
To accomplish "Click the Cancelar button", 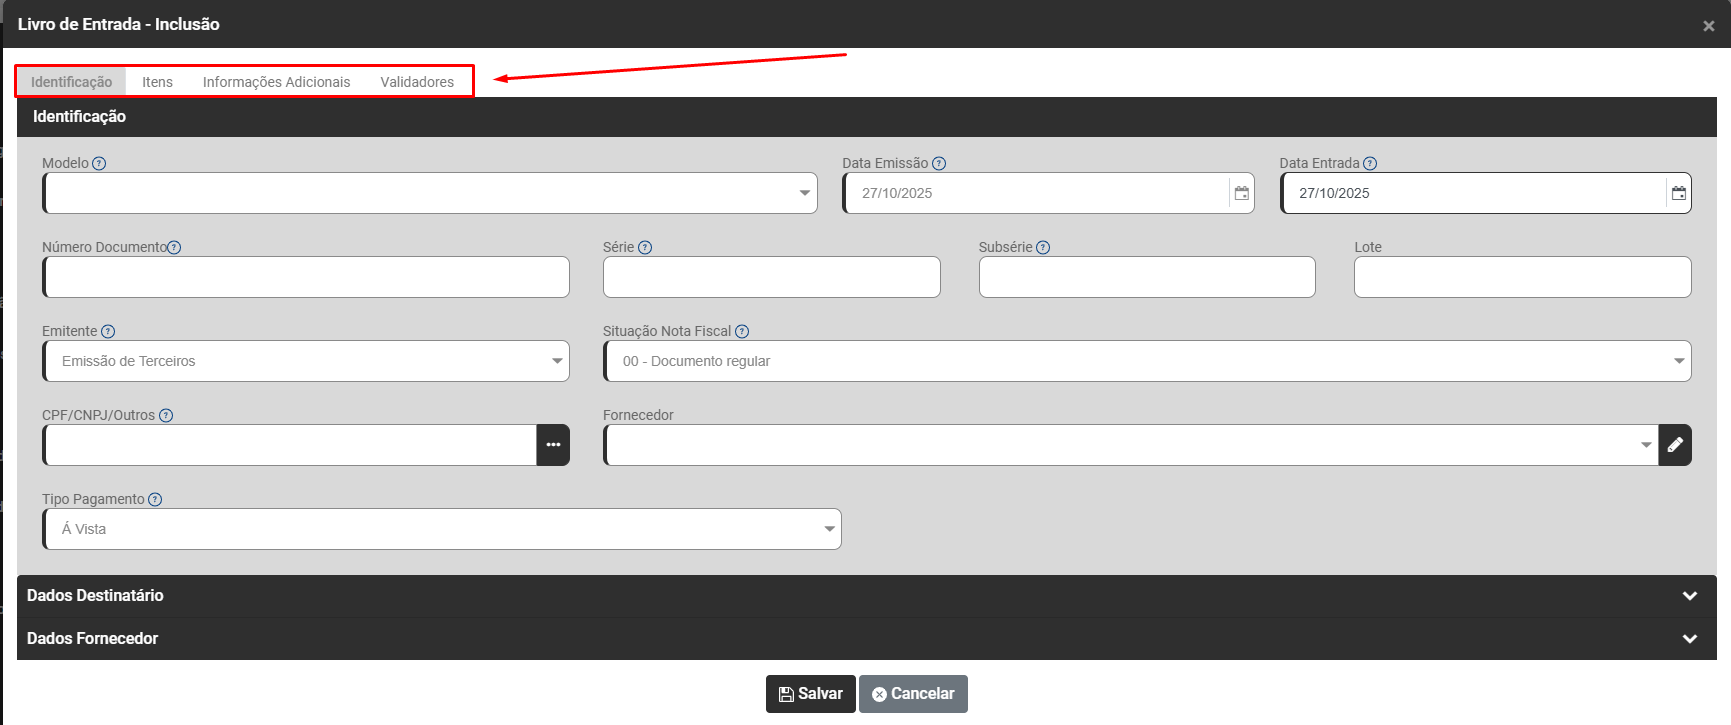I will 913,694.
